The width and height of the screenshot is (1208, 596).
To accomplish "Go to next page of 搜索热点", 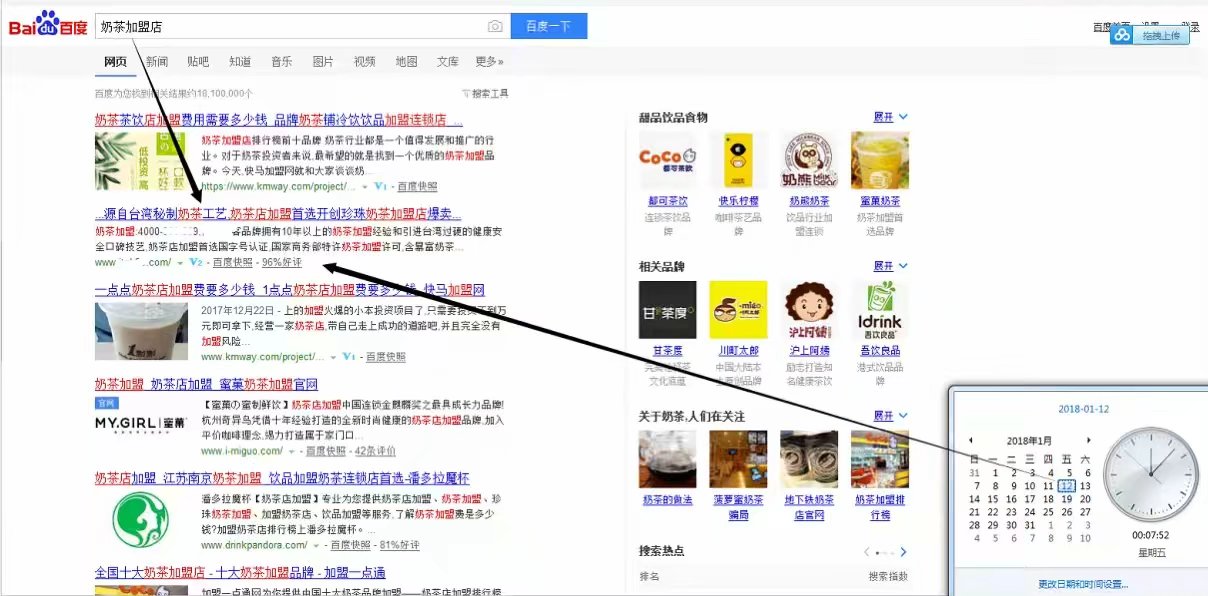I will [903, 551].
